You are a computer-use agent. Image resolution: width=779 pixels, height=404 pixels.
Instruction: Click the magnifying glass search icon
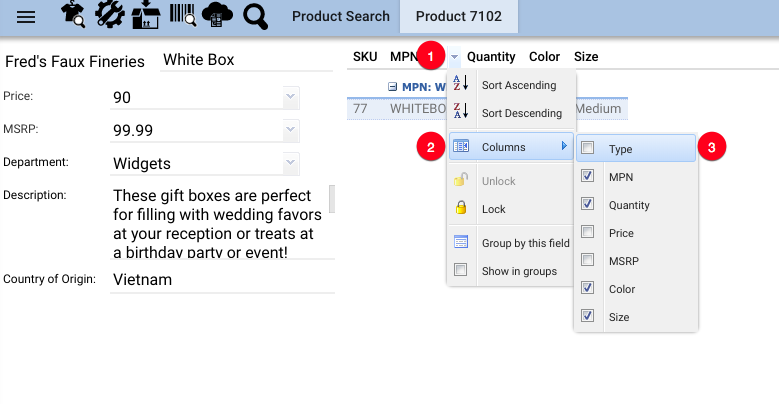[255, 16]
